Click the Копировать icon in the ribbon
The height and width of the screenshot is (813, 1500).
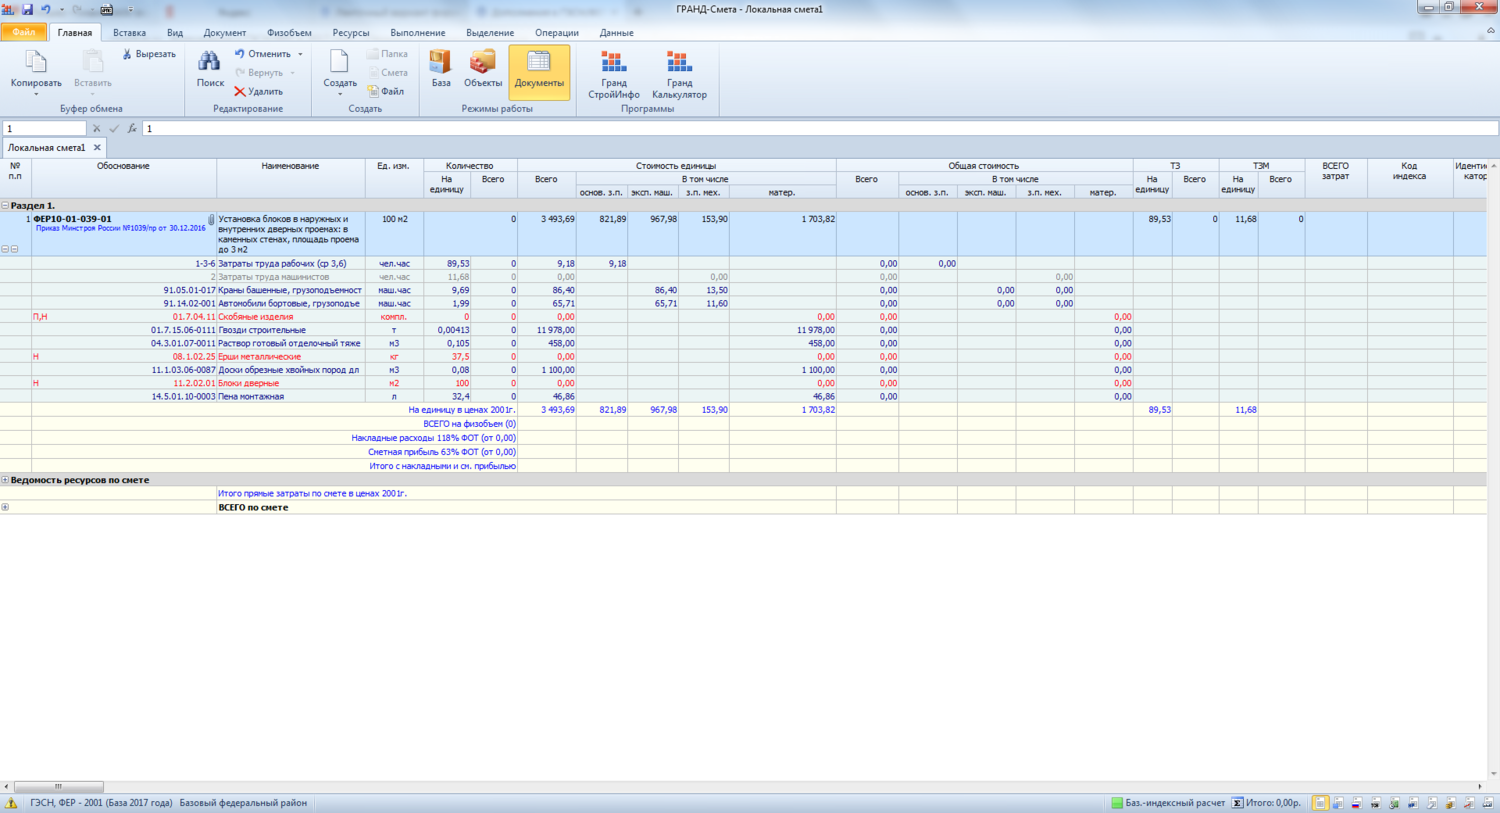(x=36, y=63)
